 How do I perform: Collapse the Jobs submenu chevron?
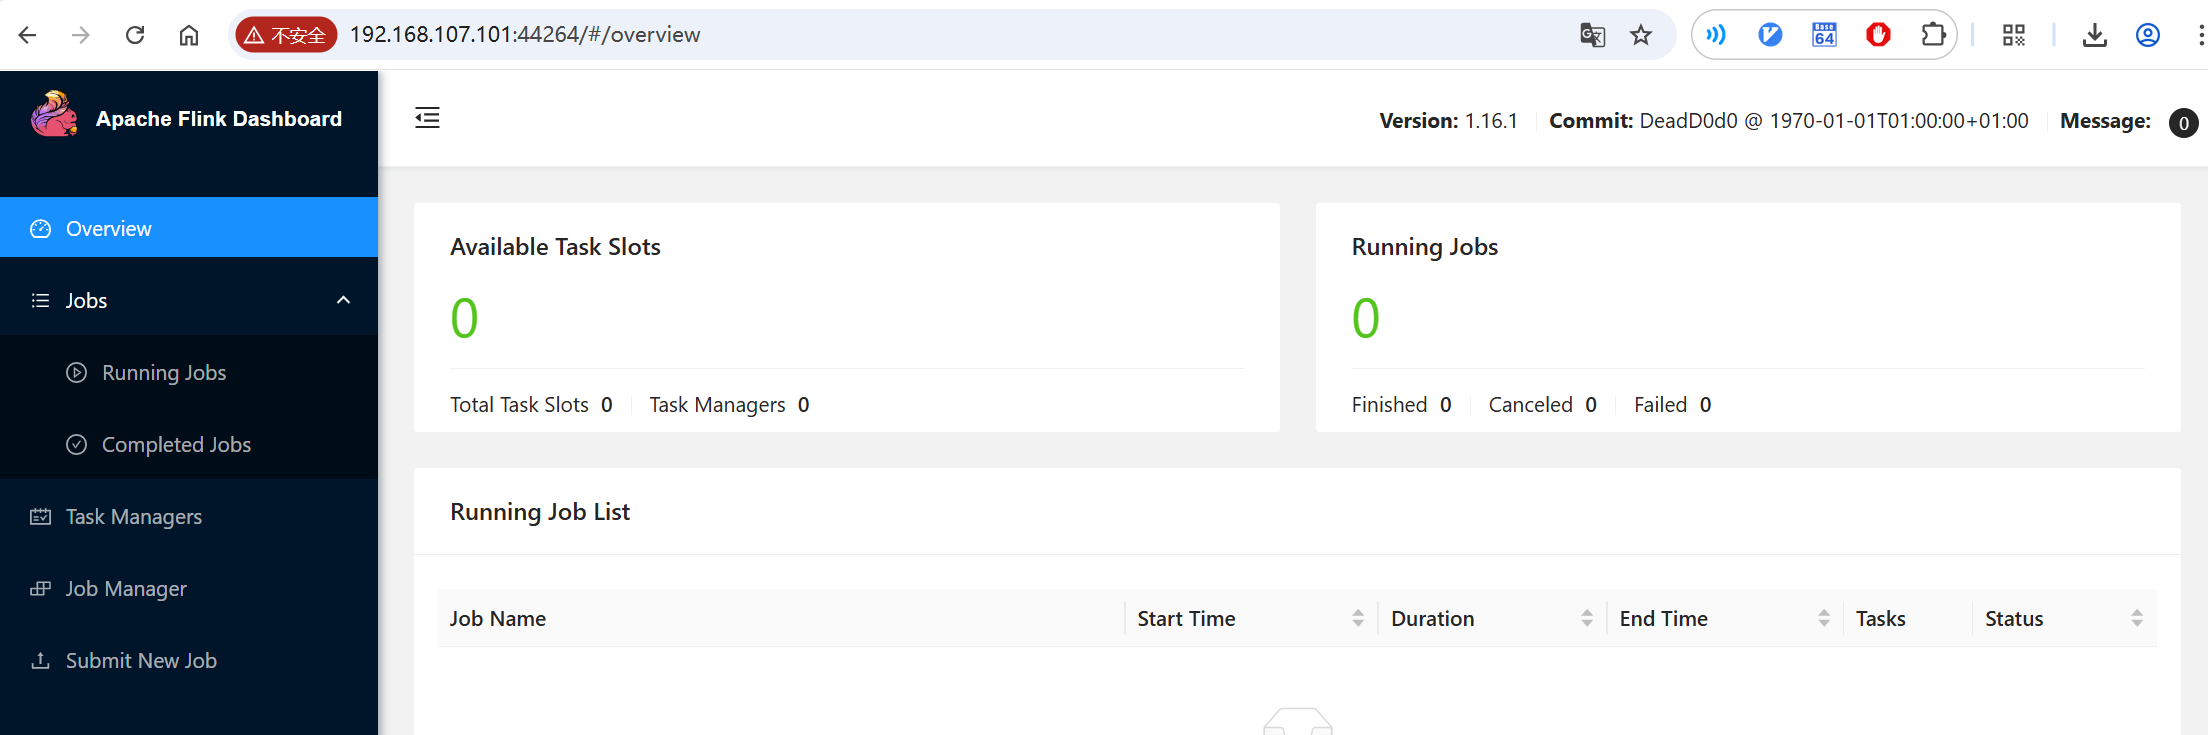pos(343,300)
